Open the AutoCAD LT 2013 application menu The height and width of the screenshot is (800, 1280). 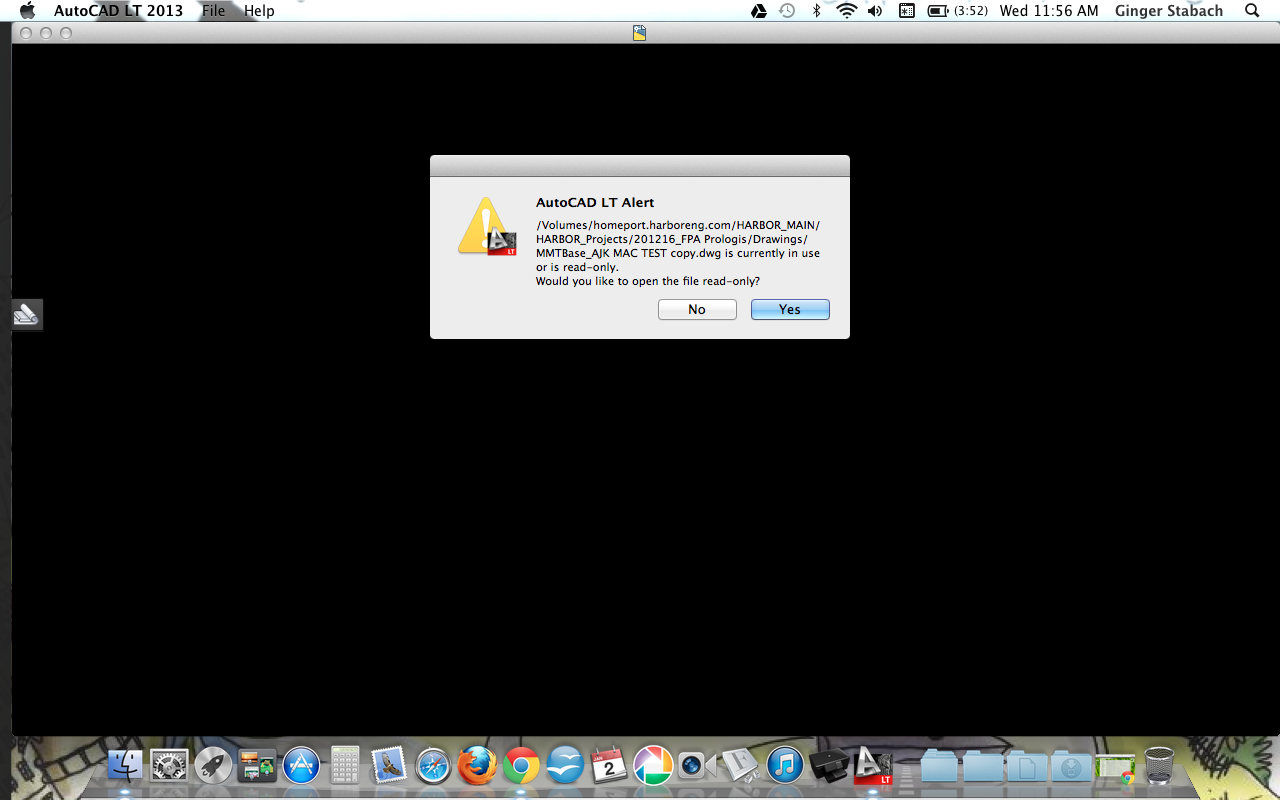[118, 11]
